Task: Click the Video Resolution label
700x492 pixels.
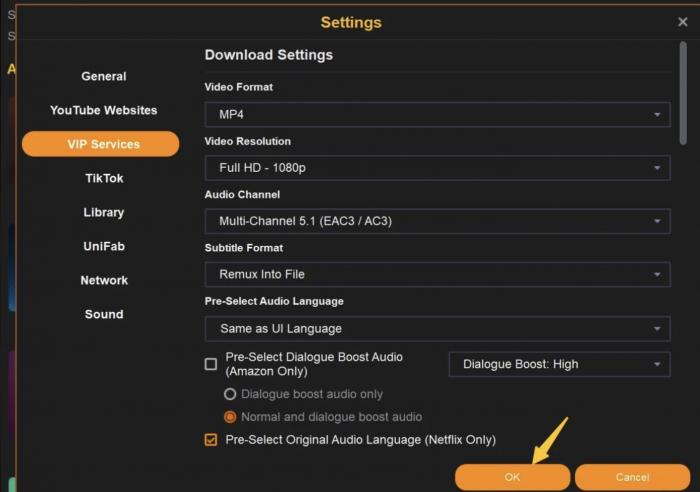Action: 248,141
